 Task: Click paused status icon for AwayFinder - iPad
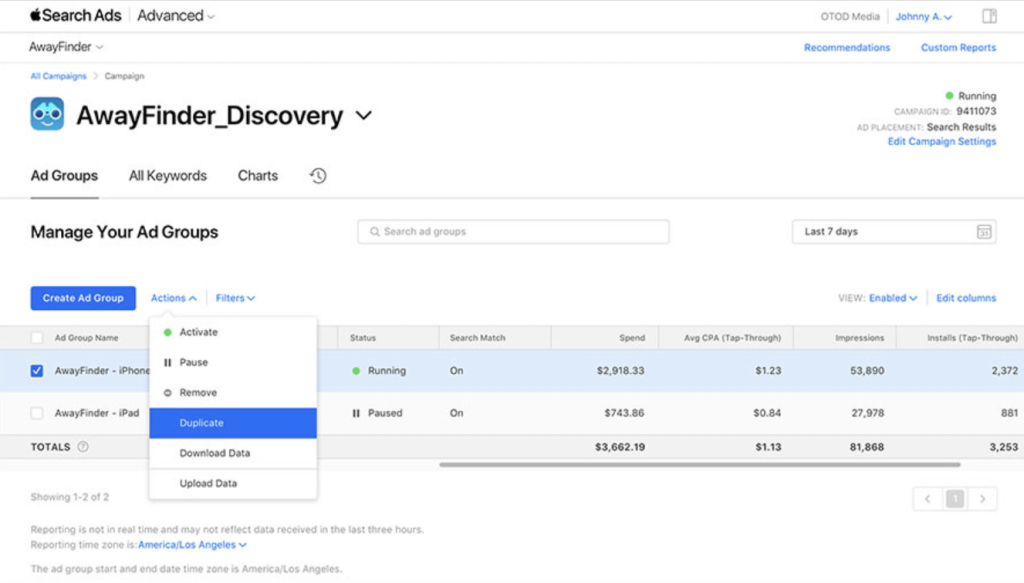[356, 413]
